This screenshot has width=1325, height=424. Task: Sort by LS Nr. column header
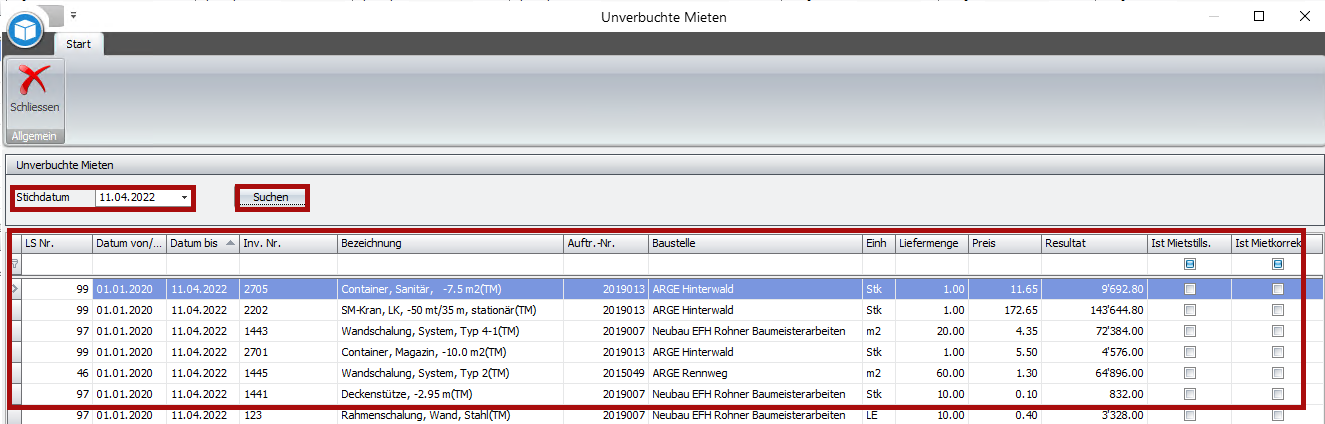pos(57,243)
